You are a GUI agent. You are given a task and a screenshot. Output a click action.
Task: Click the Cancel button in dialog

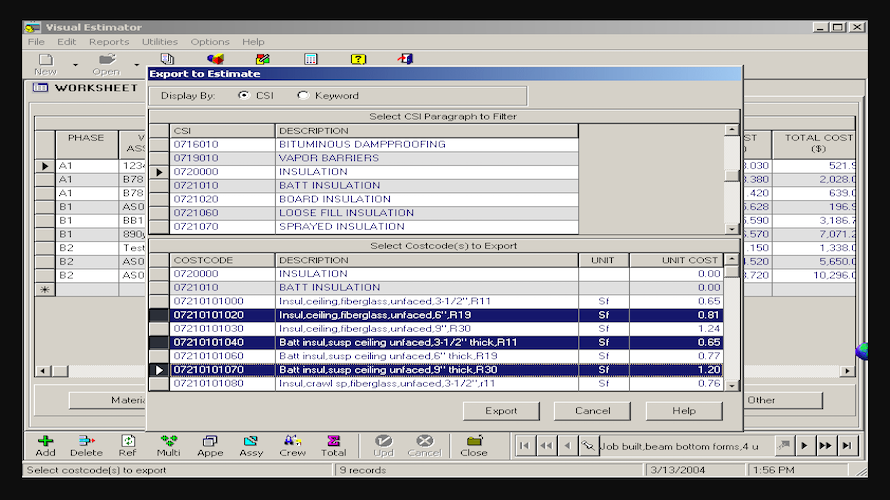592,411
